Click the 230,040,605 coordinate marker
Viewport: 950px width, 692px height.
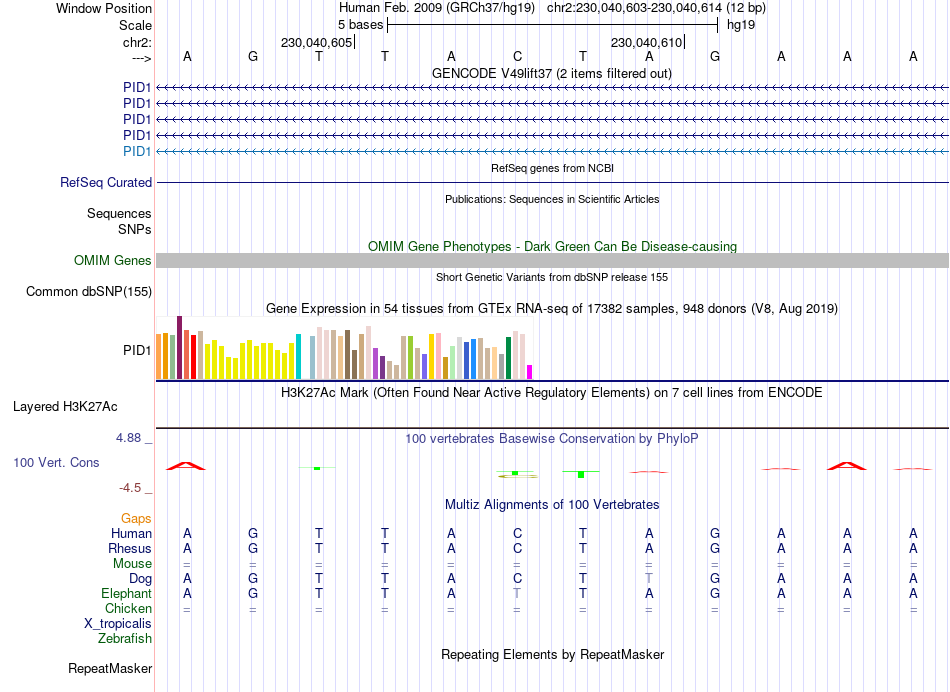(x=316, y=42)
